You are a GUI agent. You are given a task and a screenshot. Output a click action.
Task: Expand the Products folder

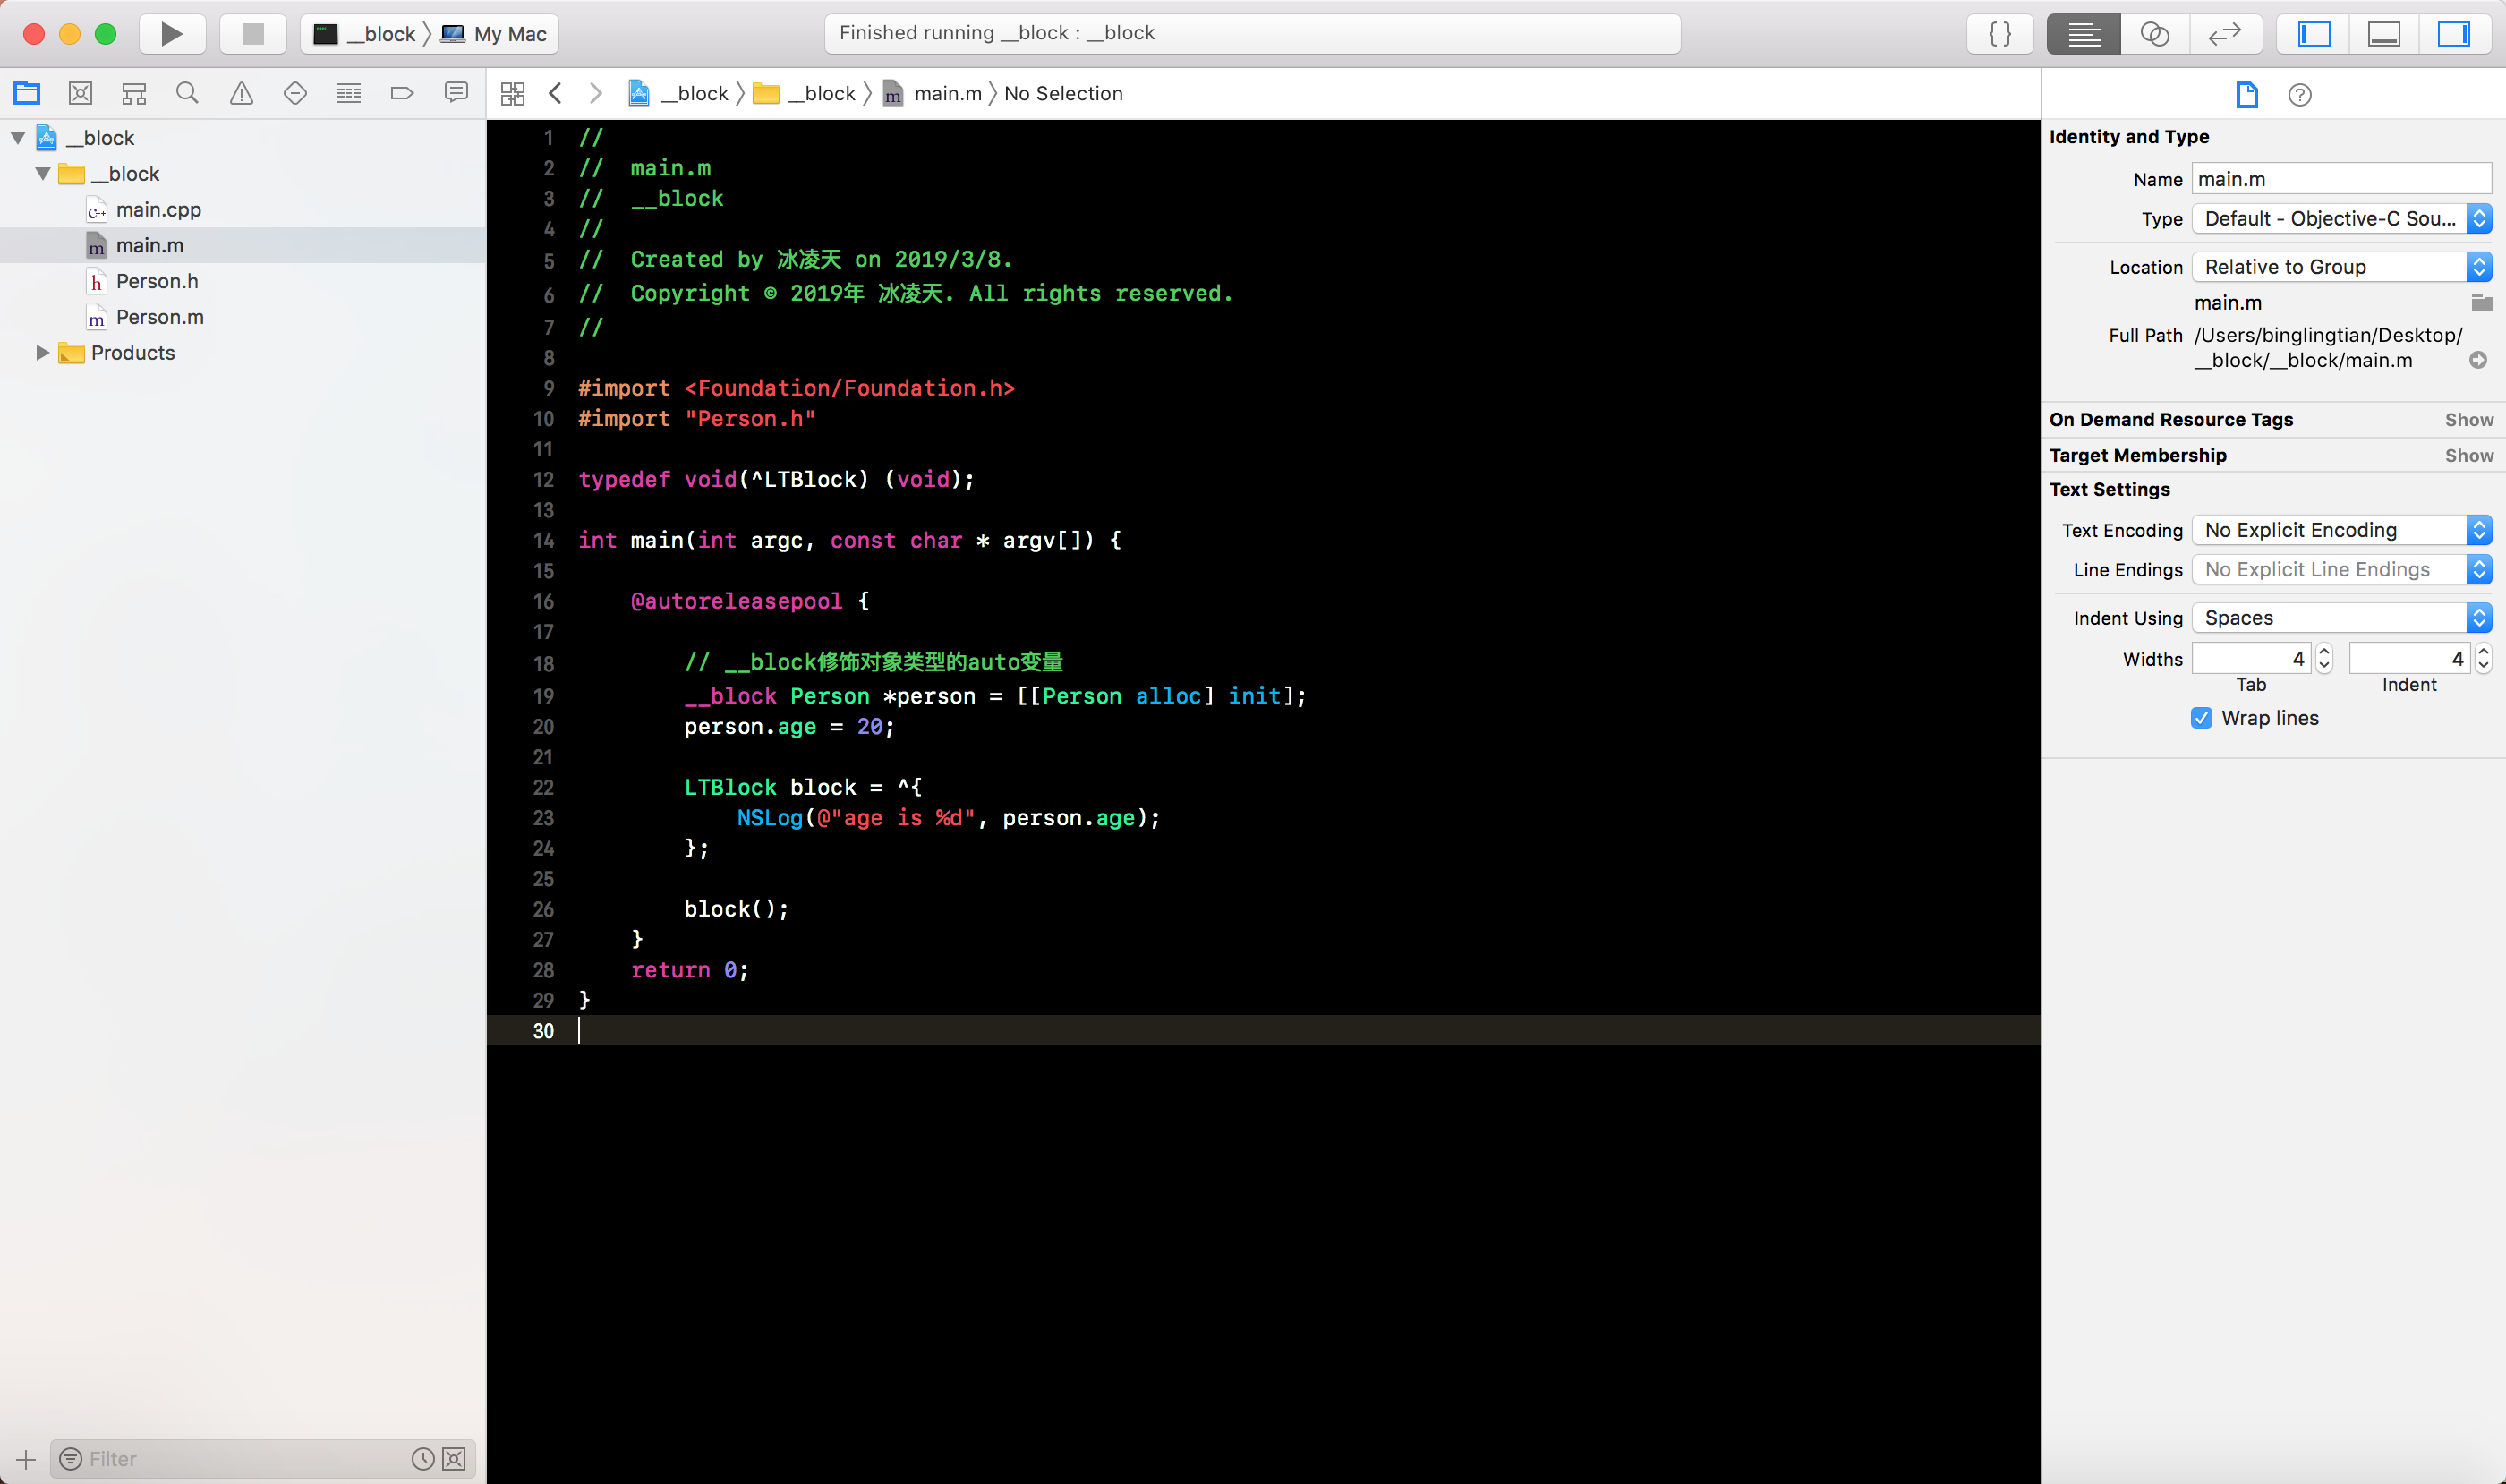pyautogui.click(x=43, y=353)
